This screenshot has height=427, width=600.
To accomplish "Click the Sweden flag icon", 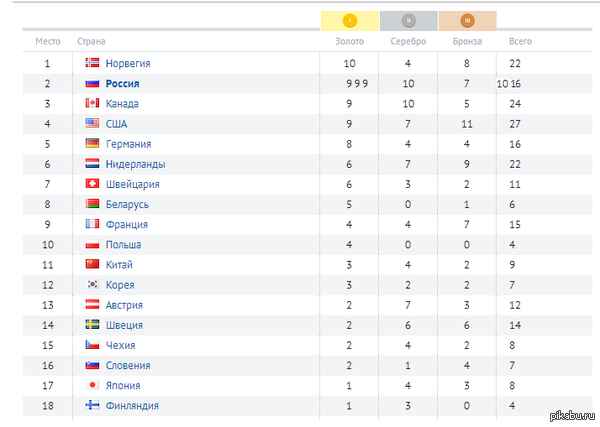I will point(92,324).
